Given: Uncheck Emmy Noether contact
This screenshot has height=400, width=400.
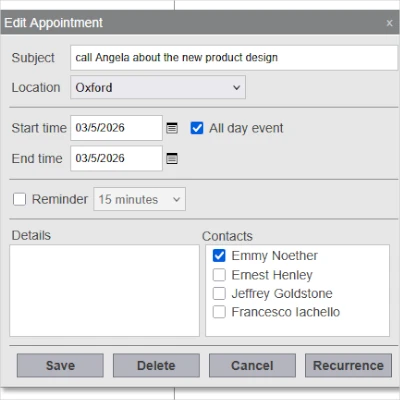Looking at the screenshot, I should [219, 256].
